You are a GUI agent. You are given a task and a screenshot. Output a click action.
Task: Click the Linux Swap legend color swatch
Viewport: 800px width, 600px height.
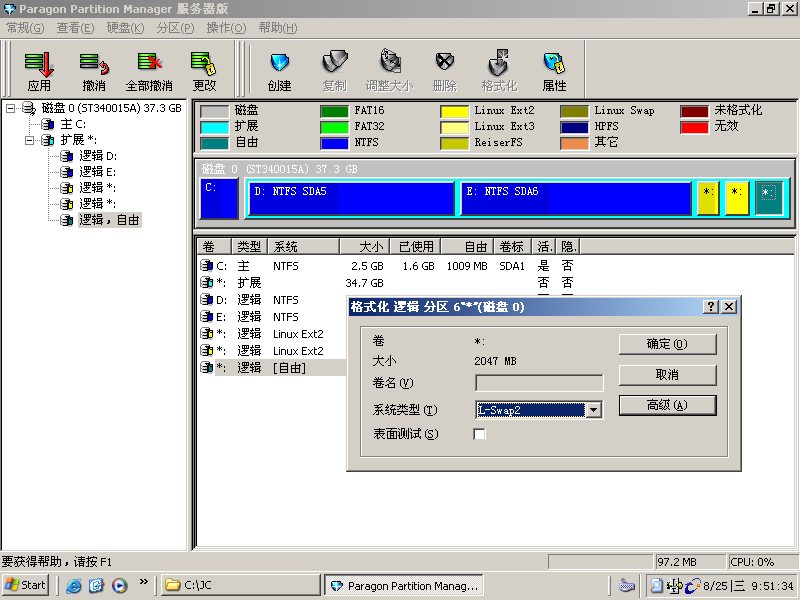click(574, 111)
